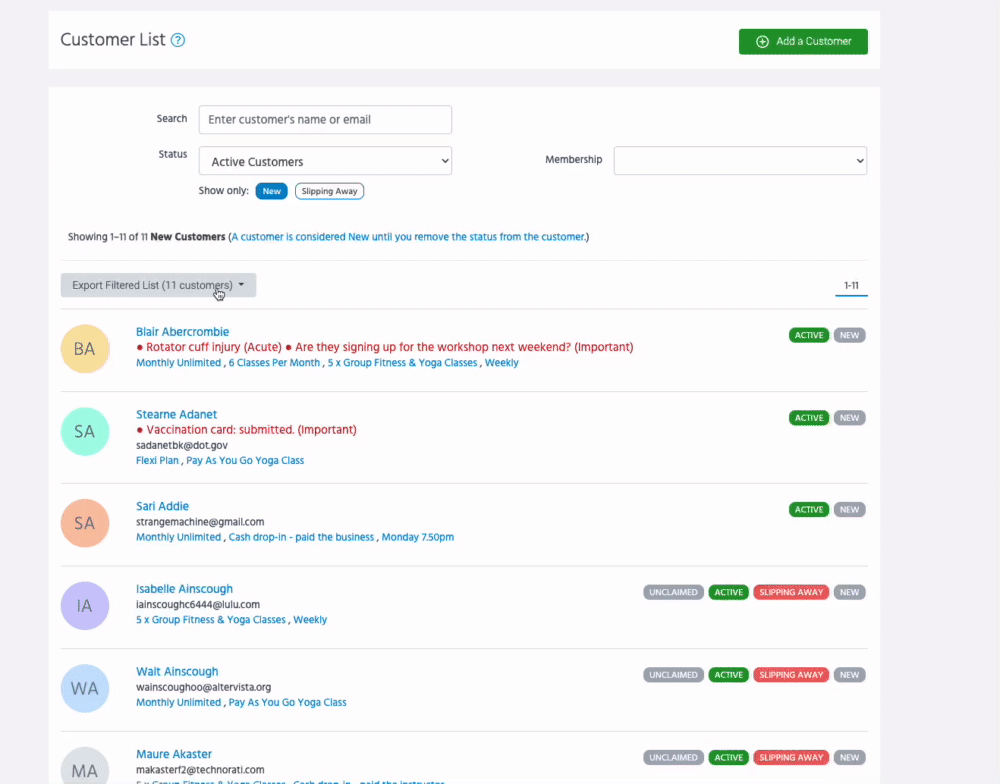Click Sari Addie's orange SA avatar
The image size is (1000, 784).
pos(85,523)
